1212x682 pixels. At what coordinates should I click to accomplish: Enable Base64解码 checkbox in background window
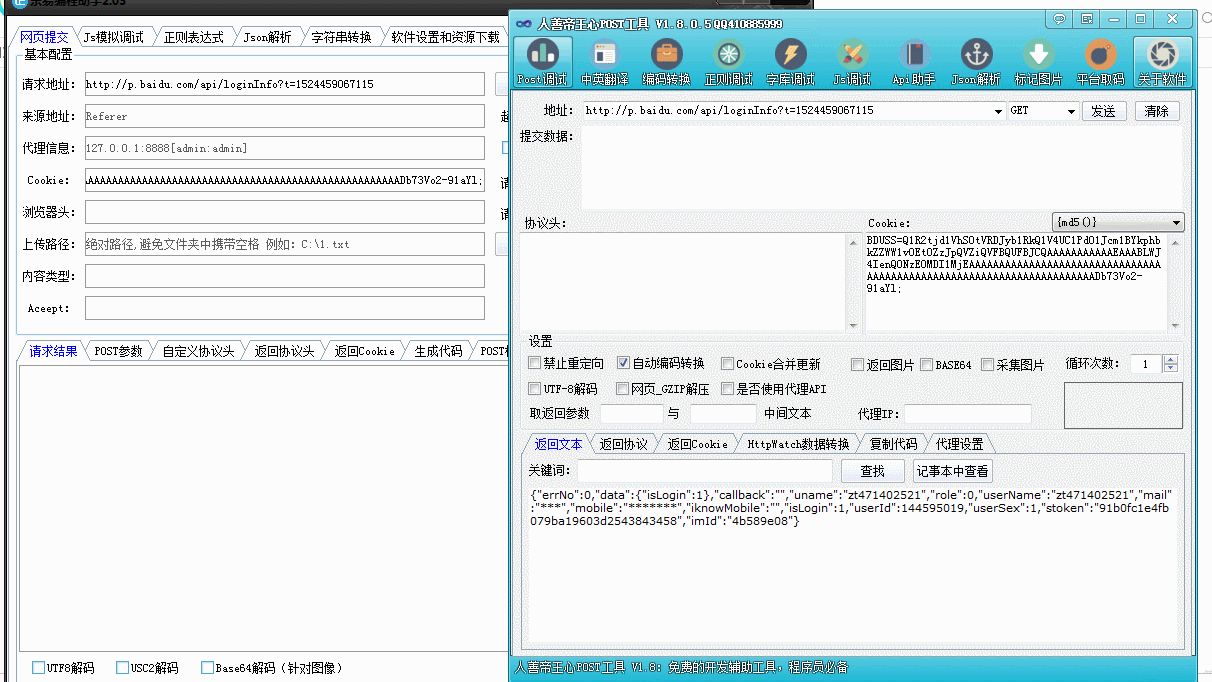click(x=208, y=668)
